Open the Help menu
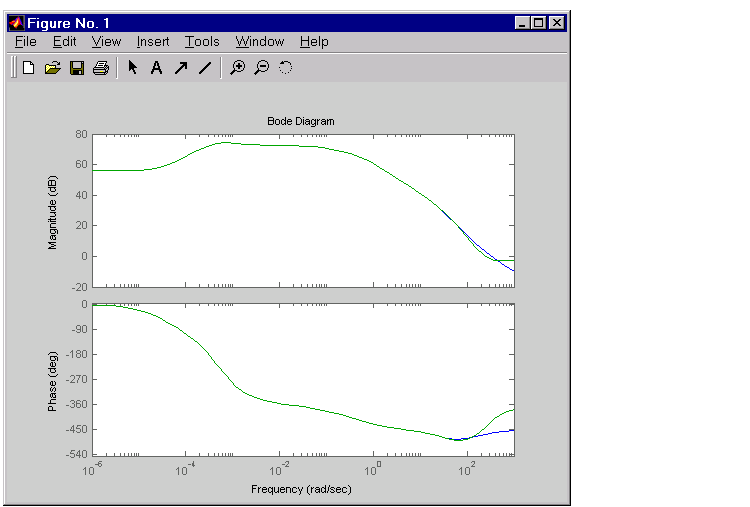Screen dimensions: 750x507 [x=314, y=41]
